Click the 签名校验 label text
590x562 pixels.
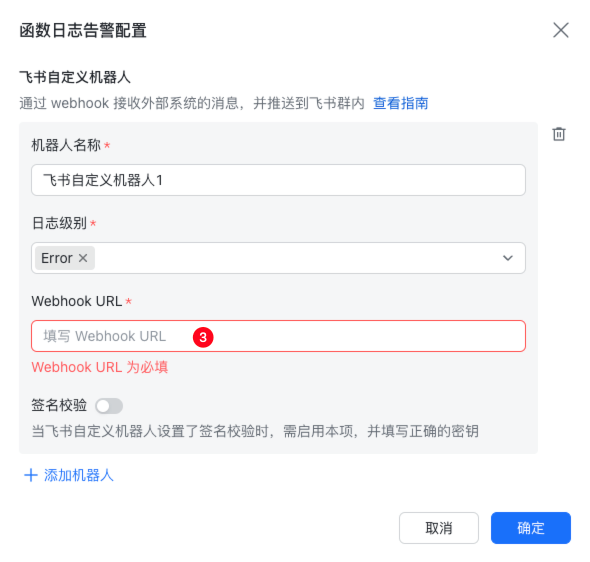tap(59, 406)
